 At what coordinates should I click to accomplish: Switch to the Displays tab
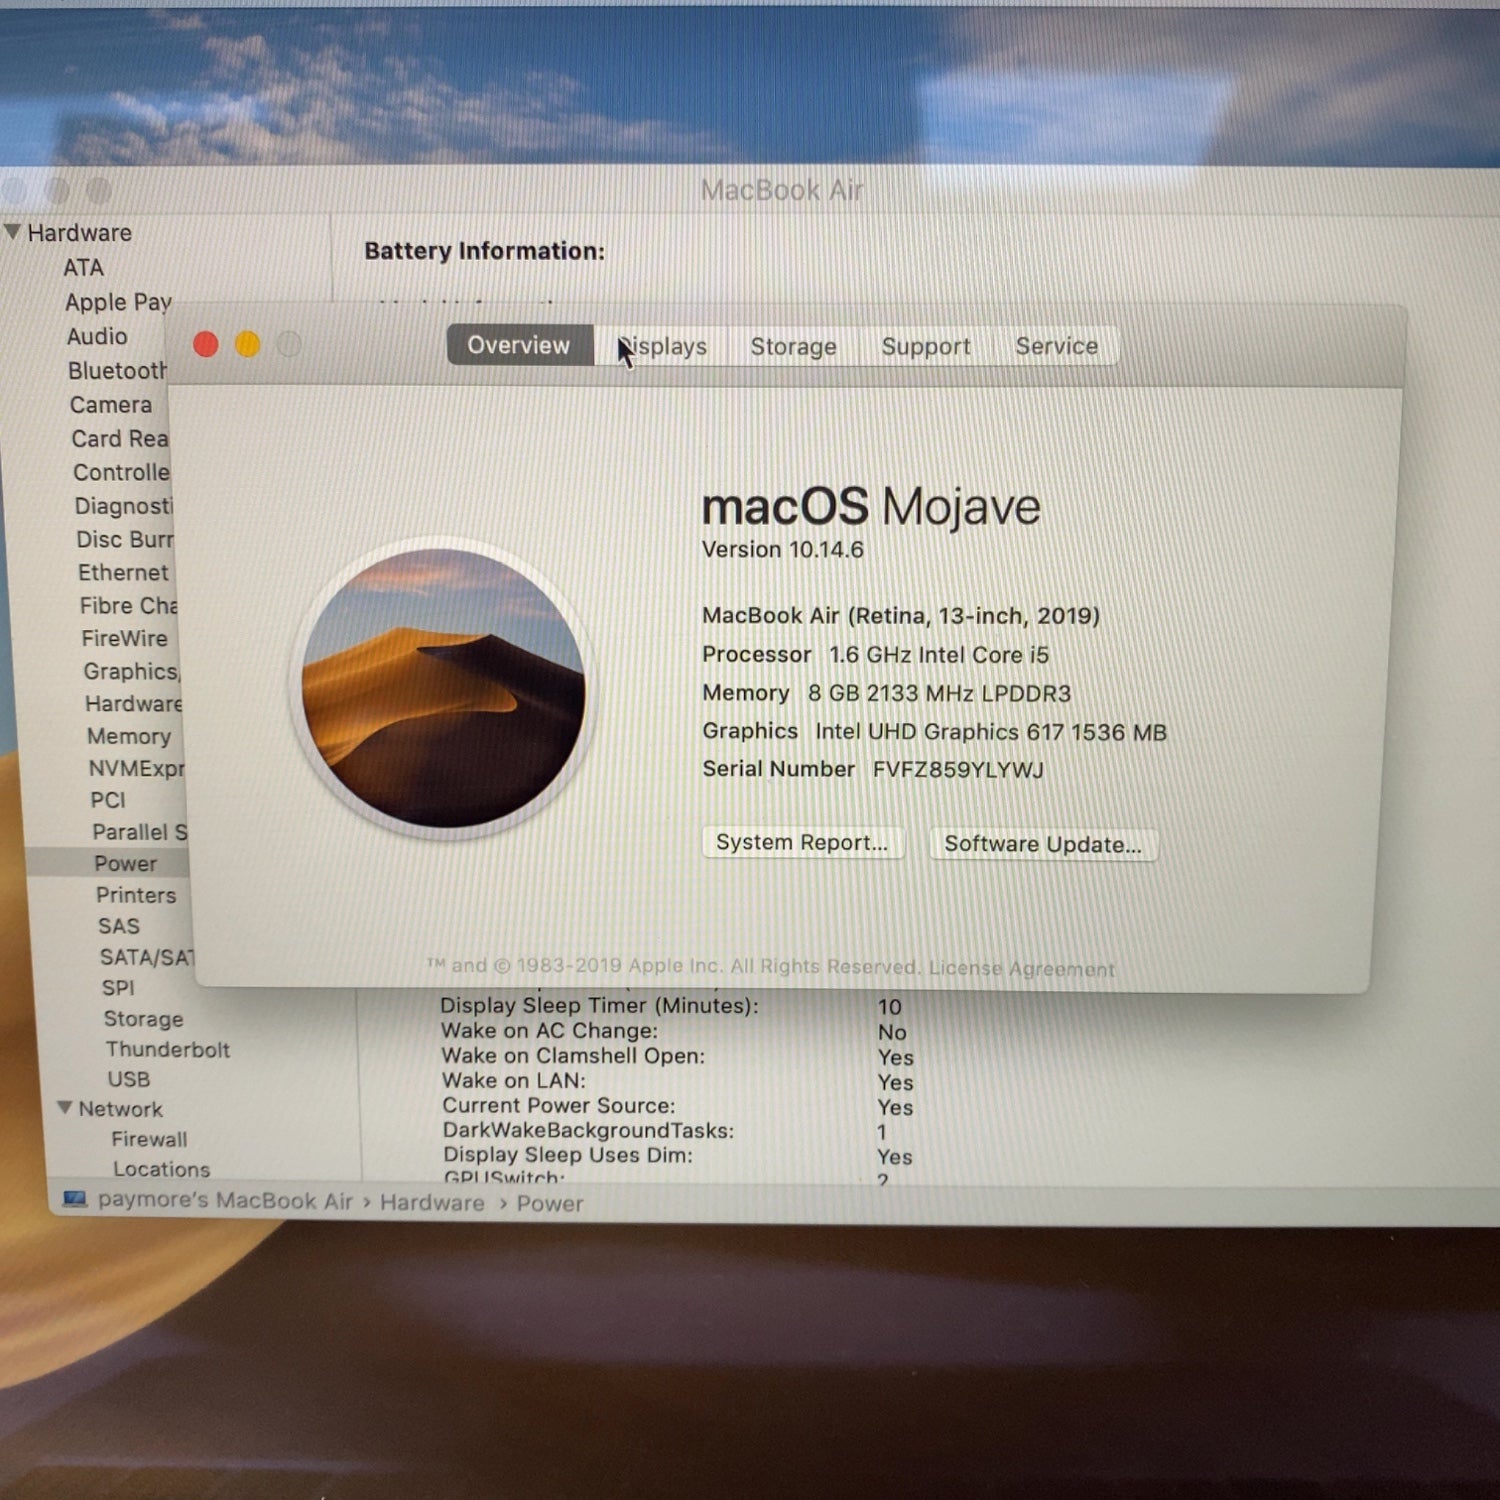662,346
